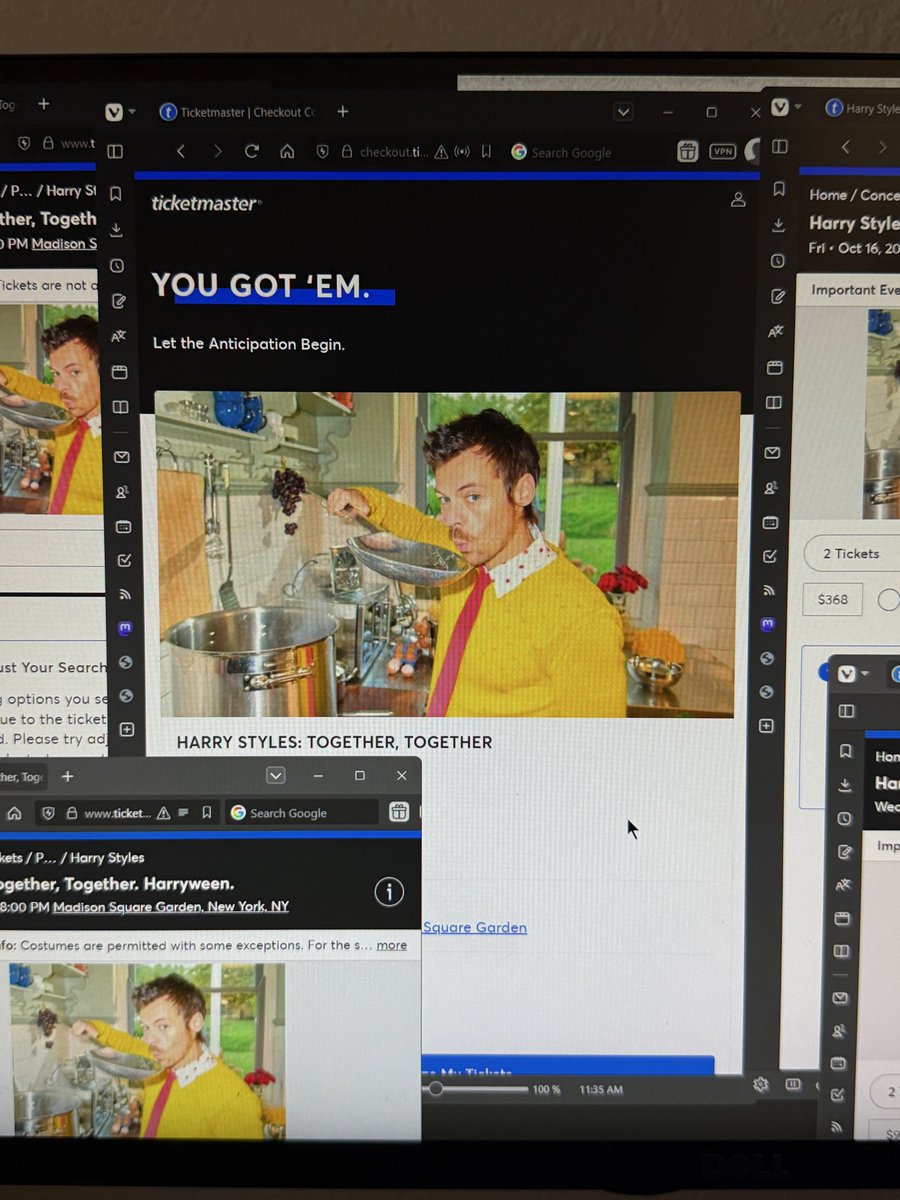Open new tab in checkout window
Viewport: 900px width, 1200px height.
click(342, 112)
